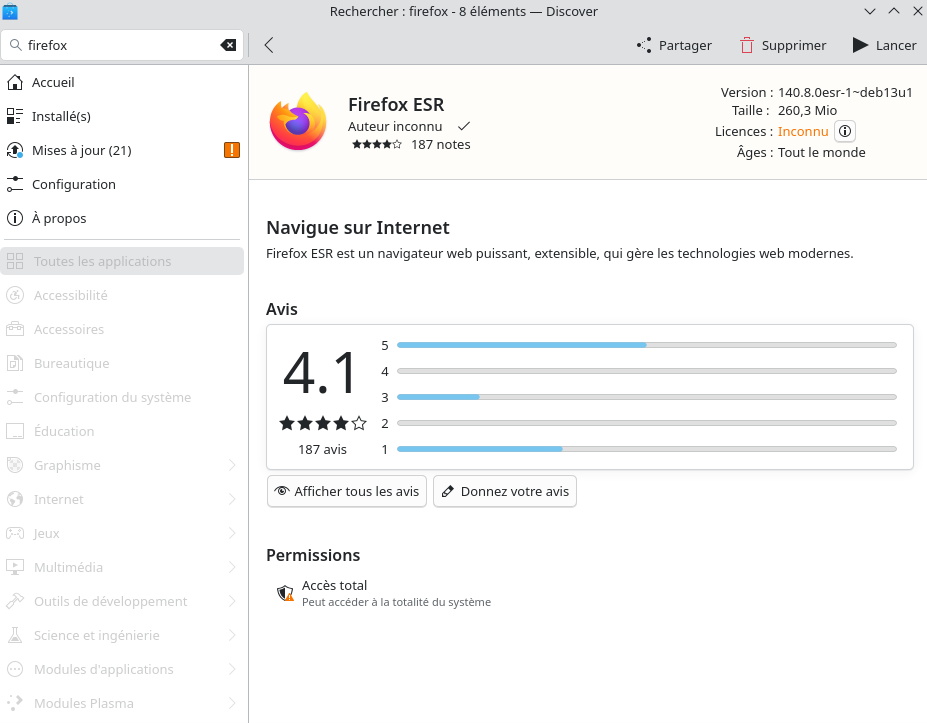The height and width of the screenshot is (723, 927).
Task: Open the À propos page
Action: coord(59,218)
